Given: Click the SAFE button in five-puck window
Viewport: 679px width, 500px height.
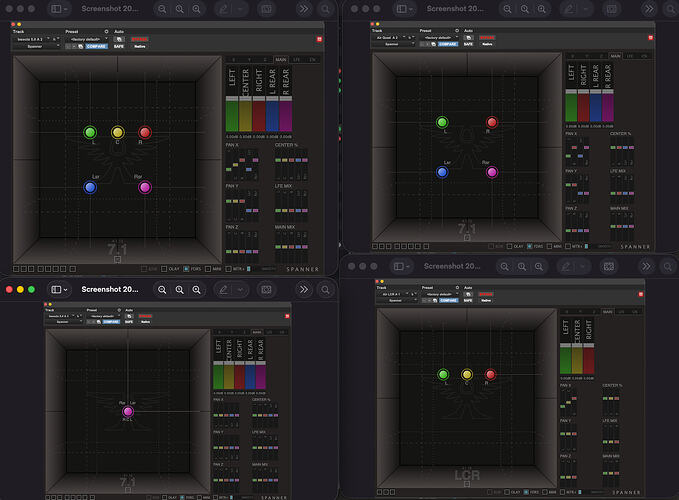Looking at the screenshot, I should point(119,46).
